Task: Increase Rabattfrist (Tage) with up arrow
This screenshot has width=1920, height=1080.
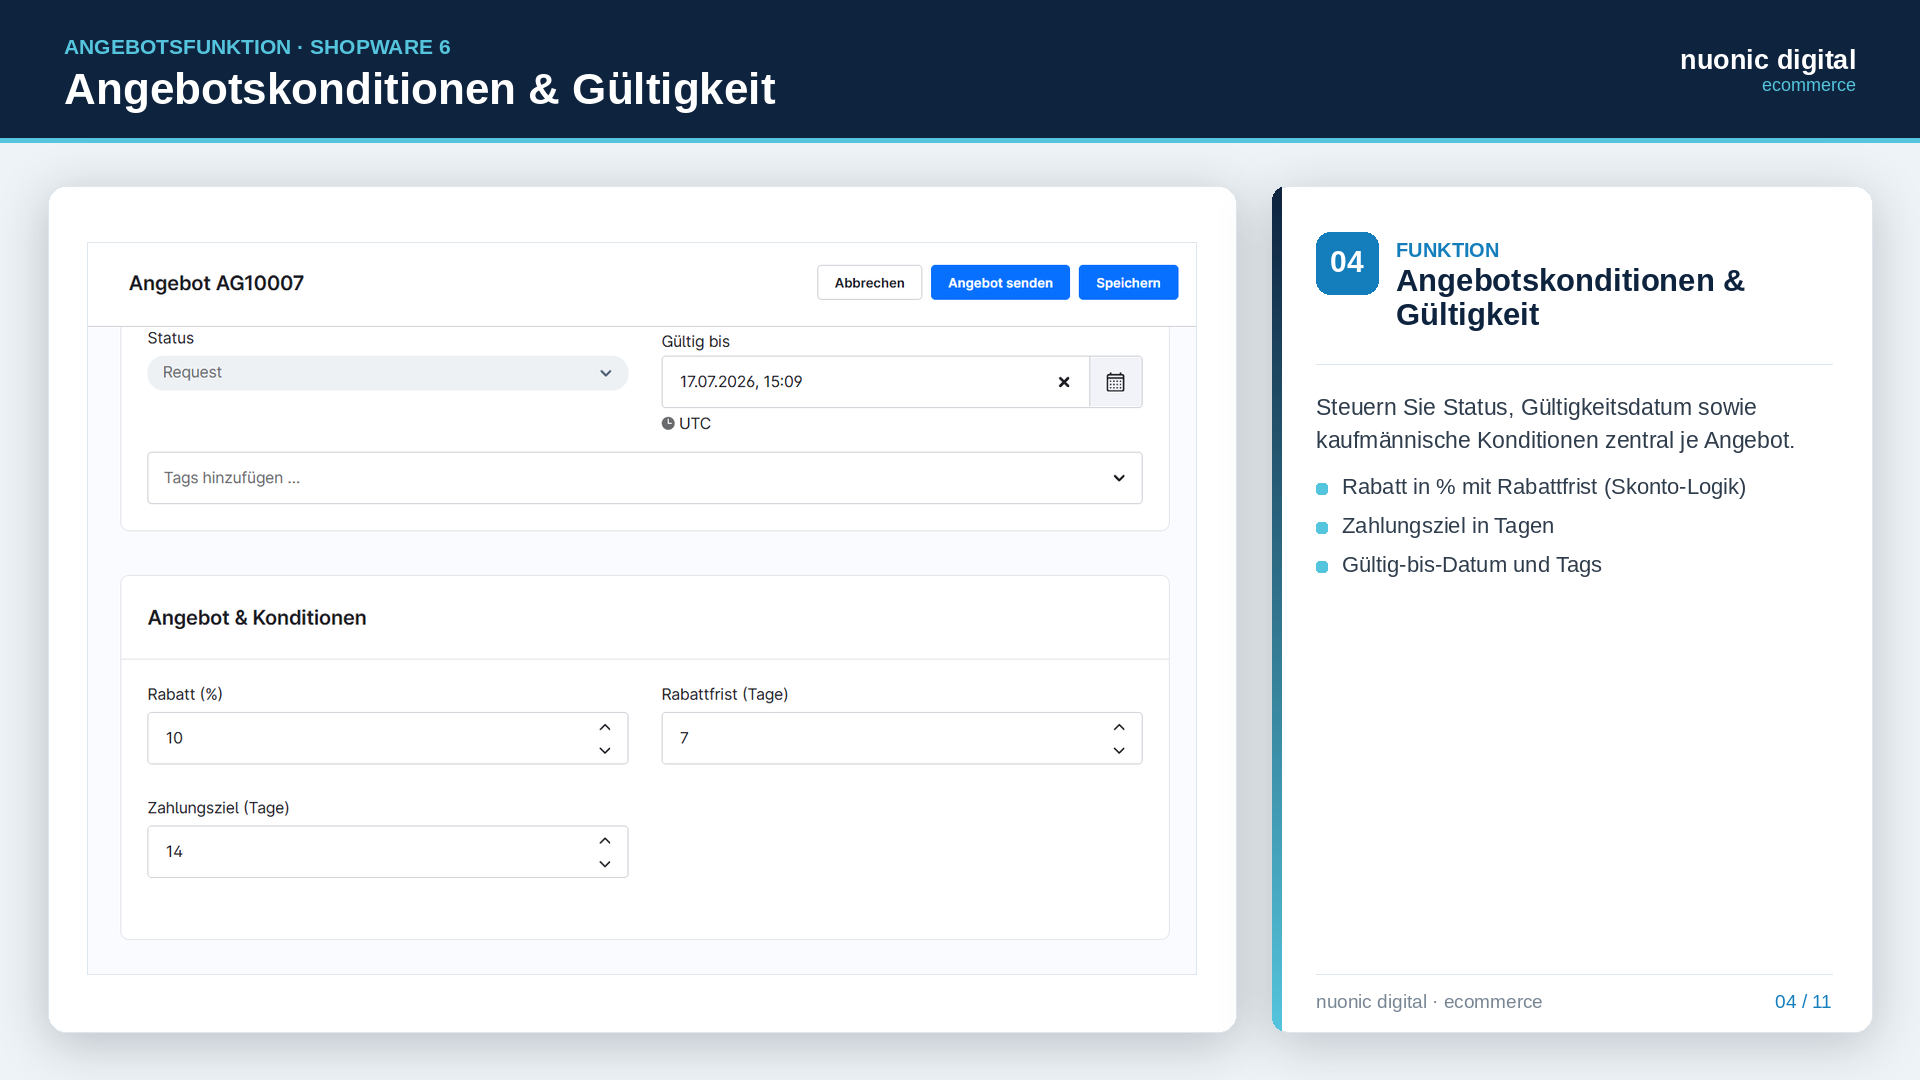Action: [x=1119, y=727]
